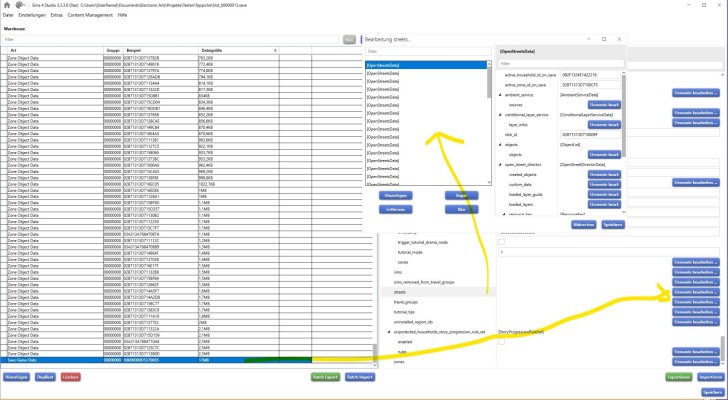This screenshot has width=728, height=400.
Task: Click the Gruppe column header
Action: tap(113, 50)
